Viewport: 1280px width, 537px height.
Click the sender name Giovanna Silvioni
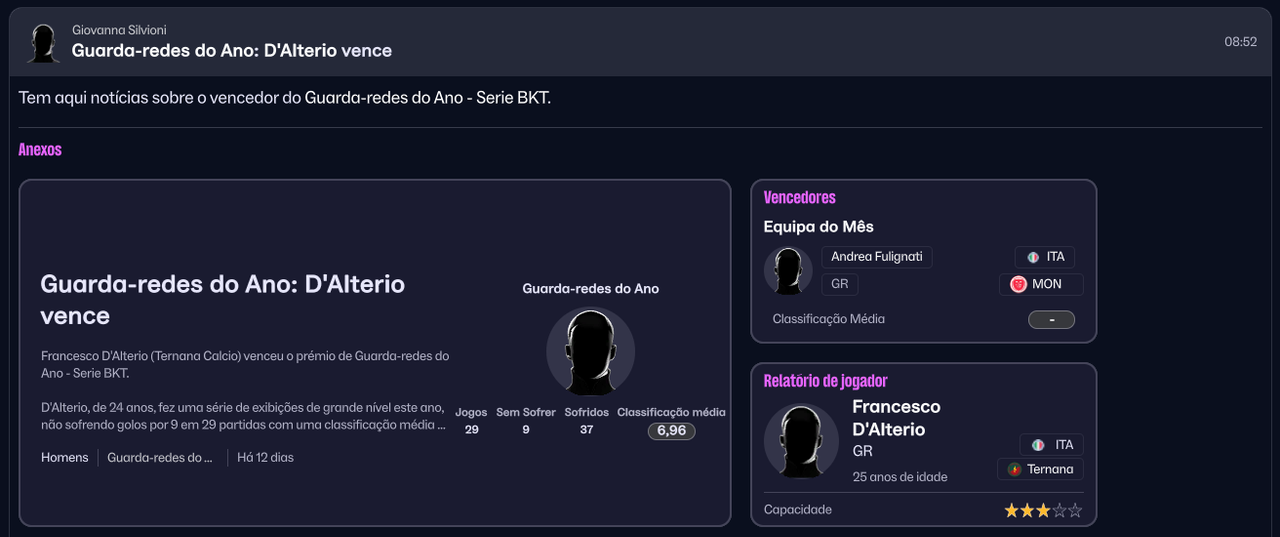pos(119,31)
